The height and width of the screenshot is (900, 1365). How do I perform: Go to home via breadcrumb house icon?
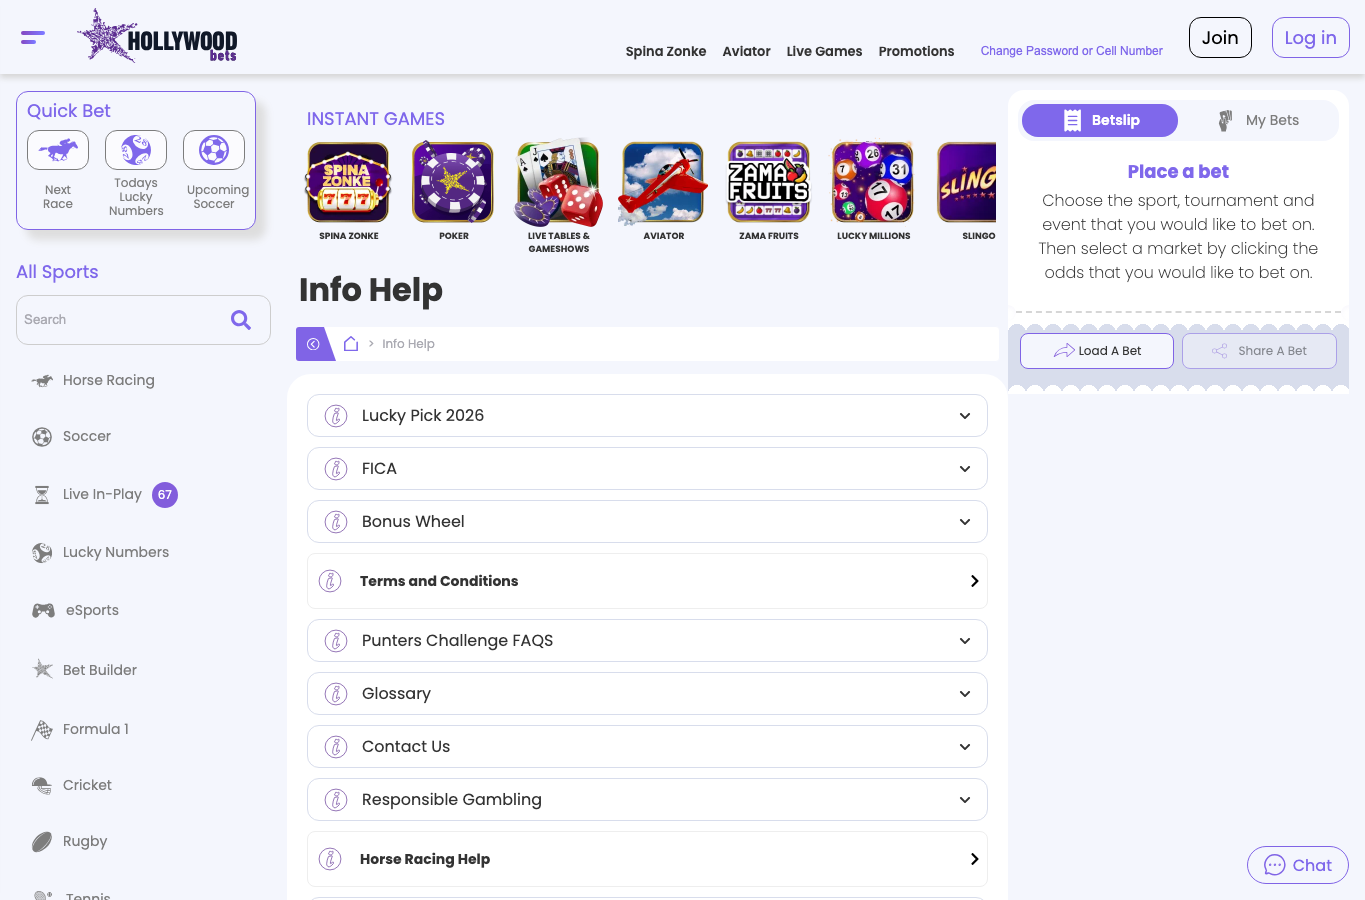(351, 343)
